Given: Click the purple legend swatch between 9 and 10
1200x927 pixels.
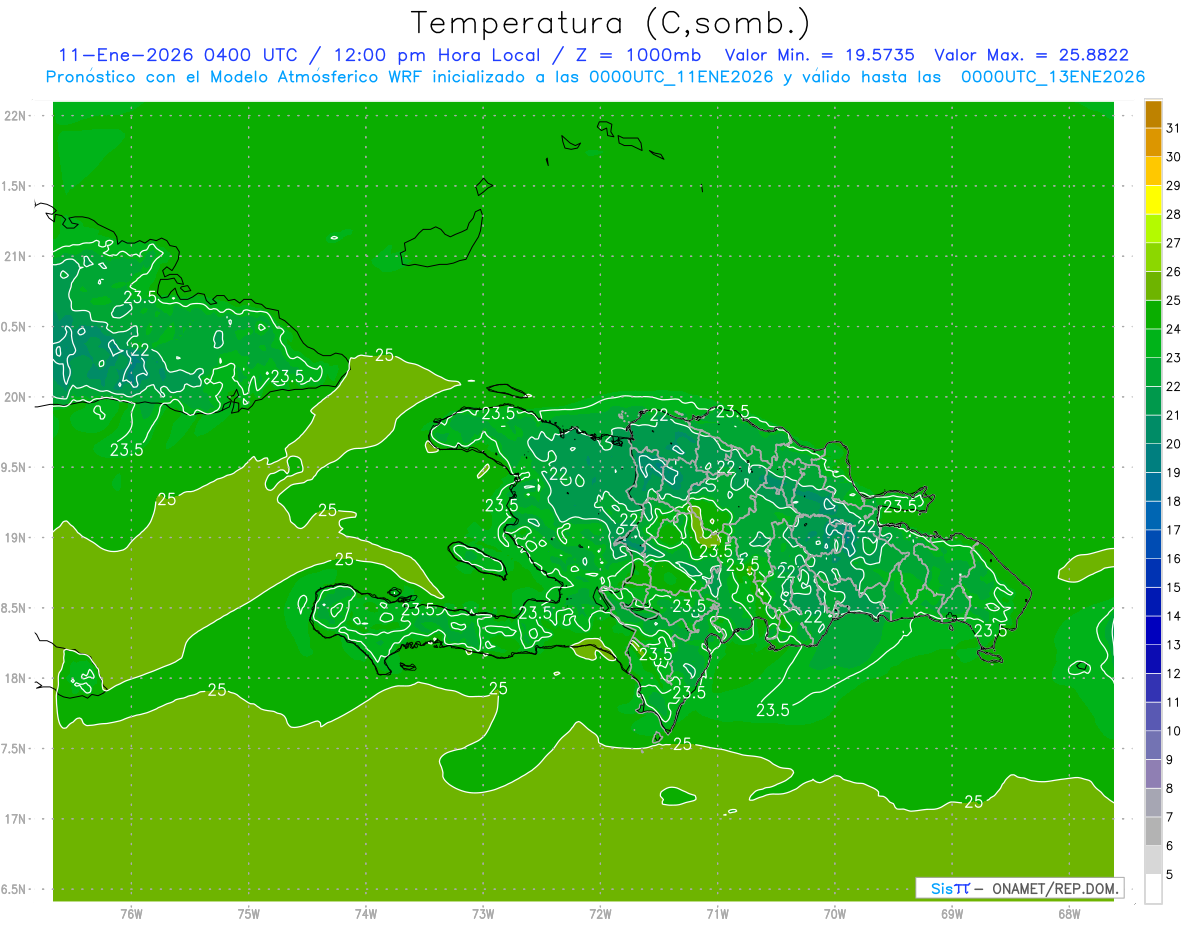Looking at the screenshot, I should (x=1153, y=745).
